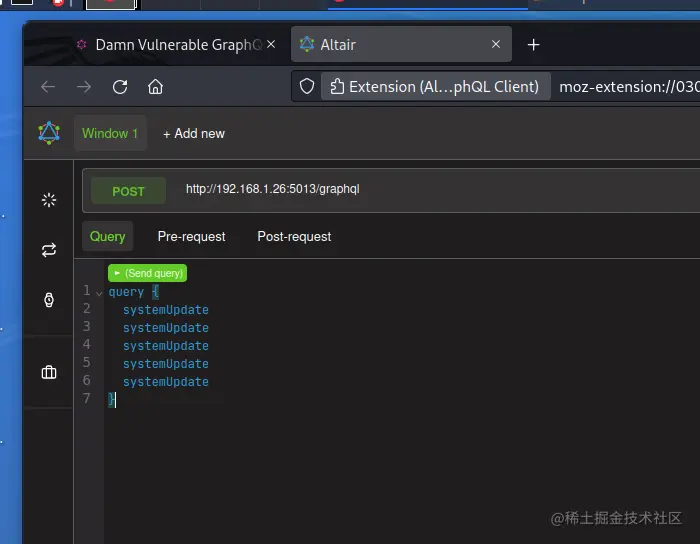The image size is (700, 544).
Task: Collapse the query block fold arrow on line 1
Action: [x=99, y=293]
